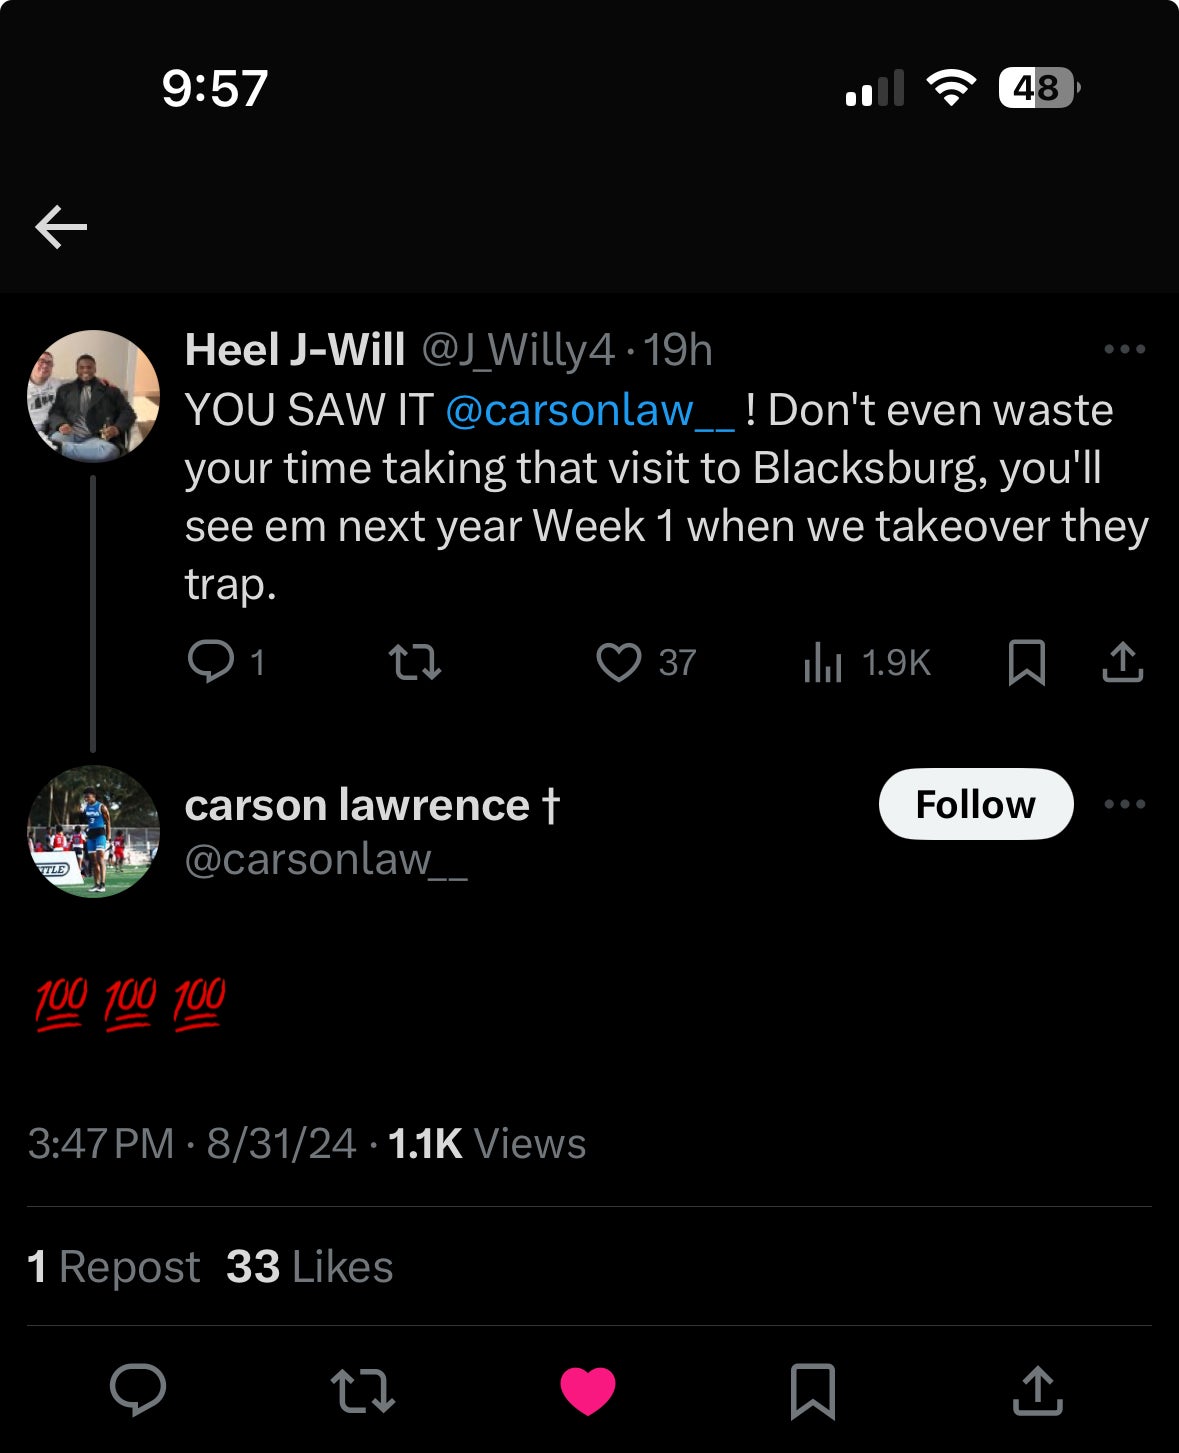
Task: Unlike carson lawrence's tweet with pink heart
Action: pos(588,1390)
